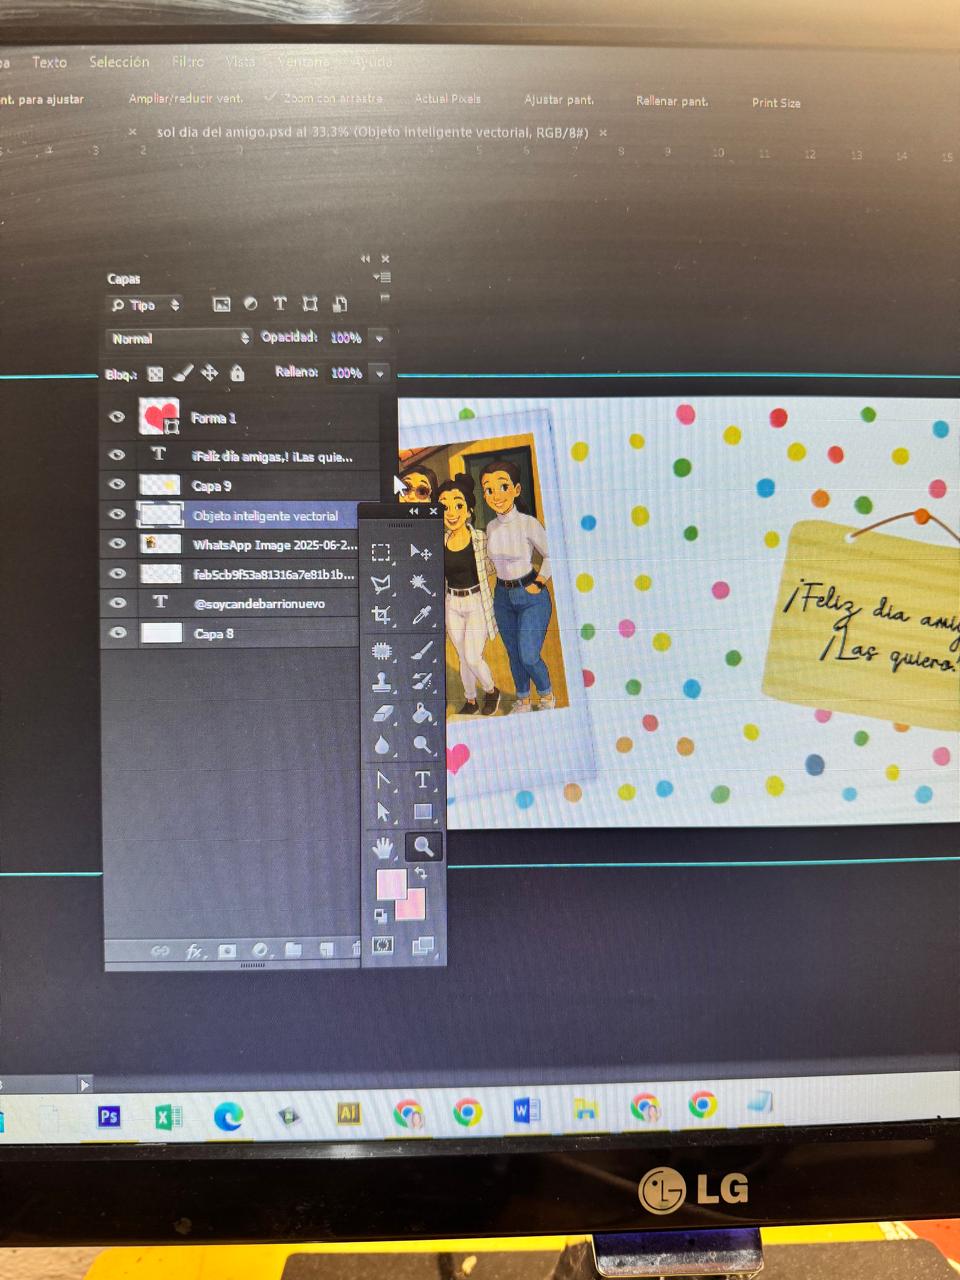
Task: Open the Capas panel options menu
Action: pyautogui.click(x=382, y=277)
